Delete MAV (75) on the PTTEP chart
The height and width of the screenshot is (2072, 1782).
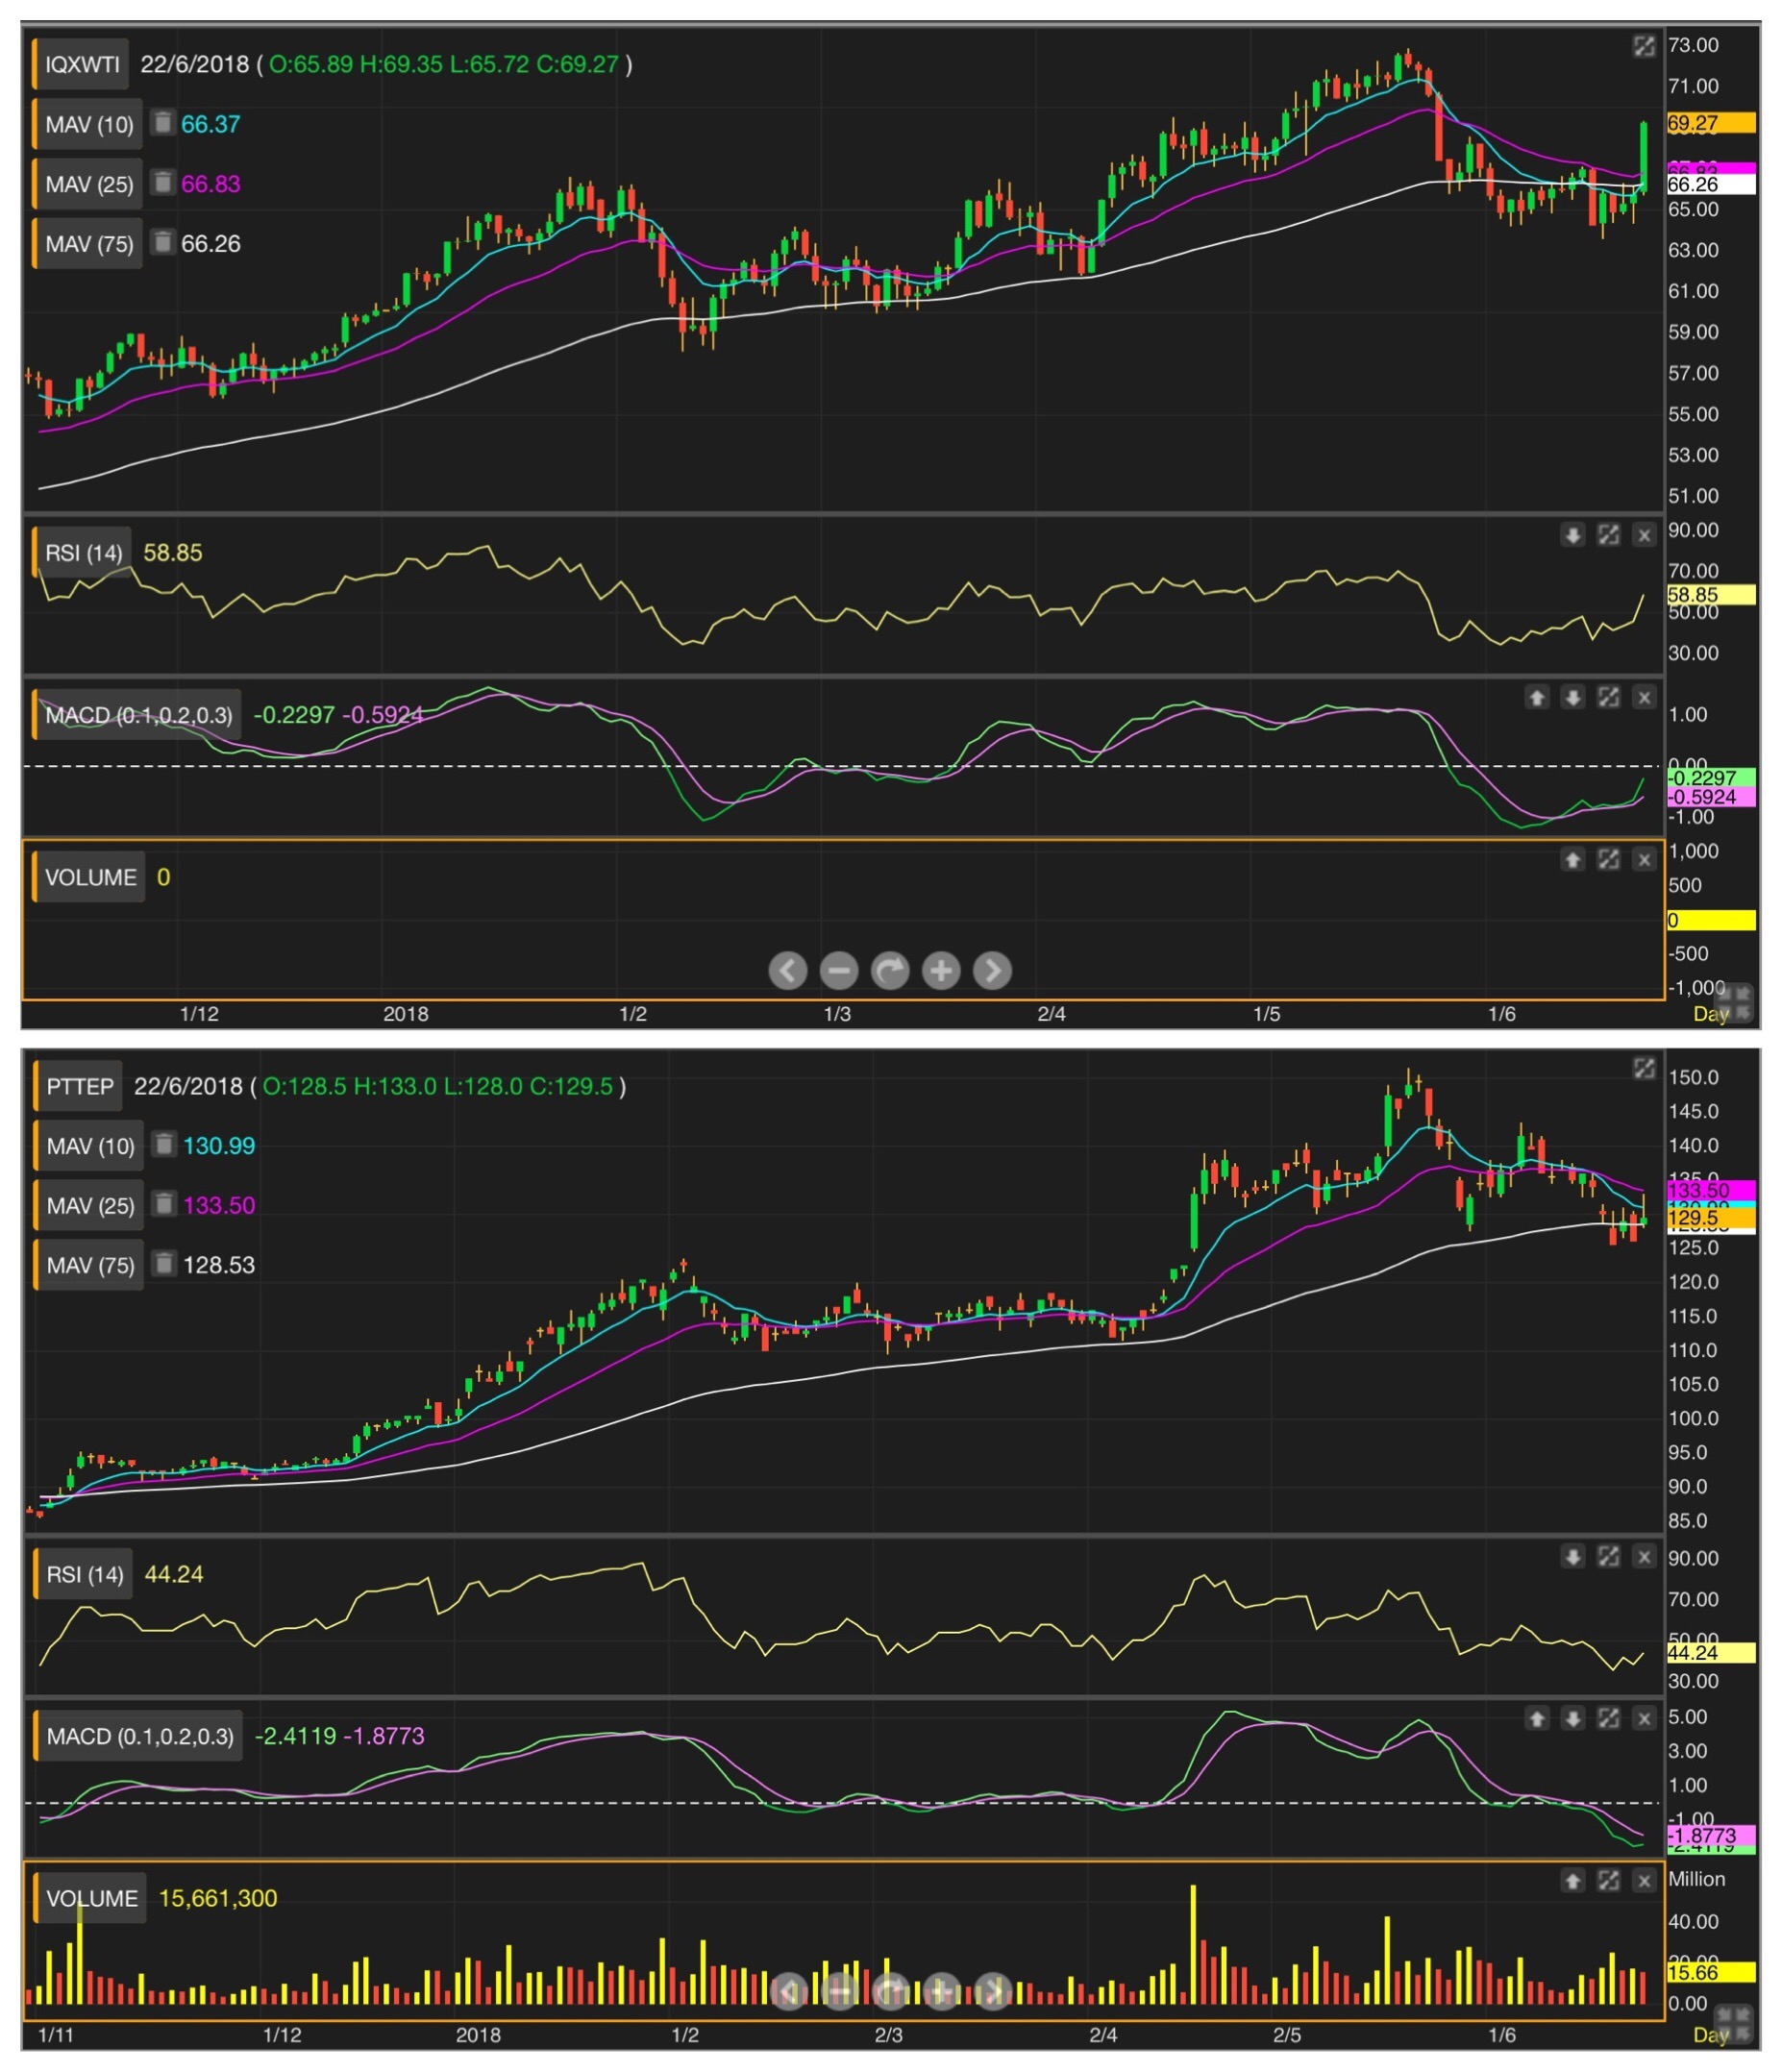tap(164, 1264)
